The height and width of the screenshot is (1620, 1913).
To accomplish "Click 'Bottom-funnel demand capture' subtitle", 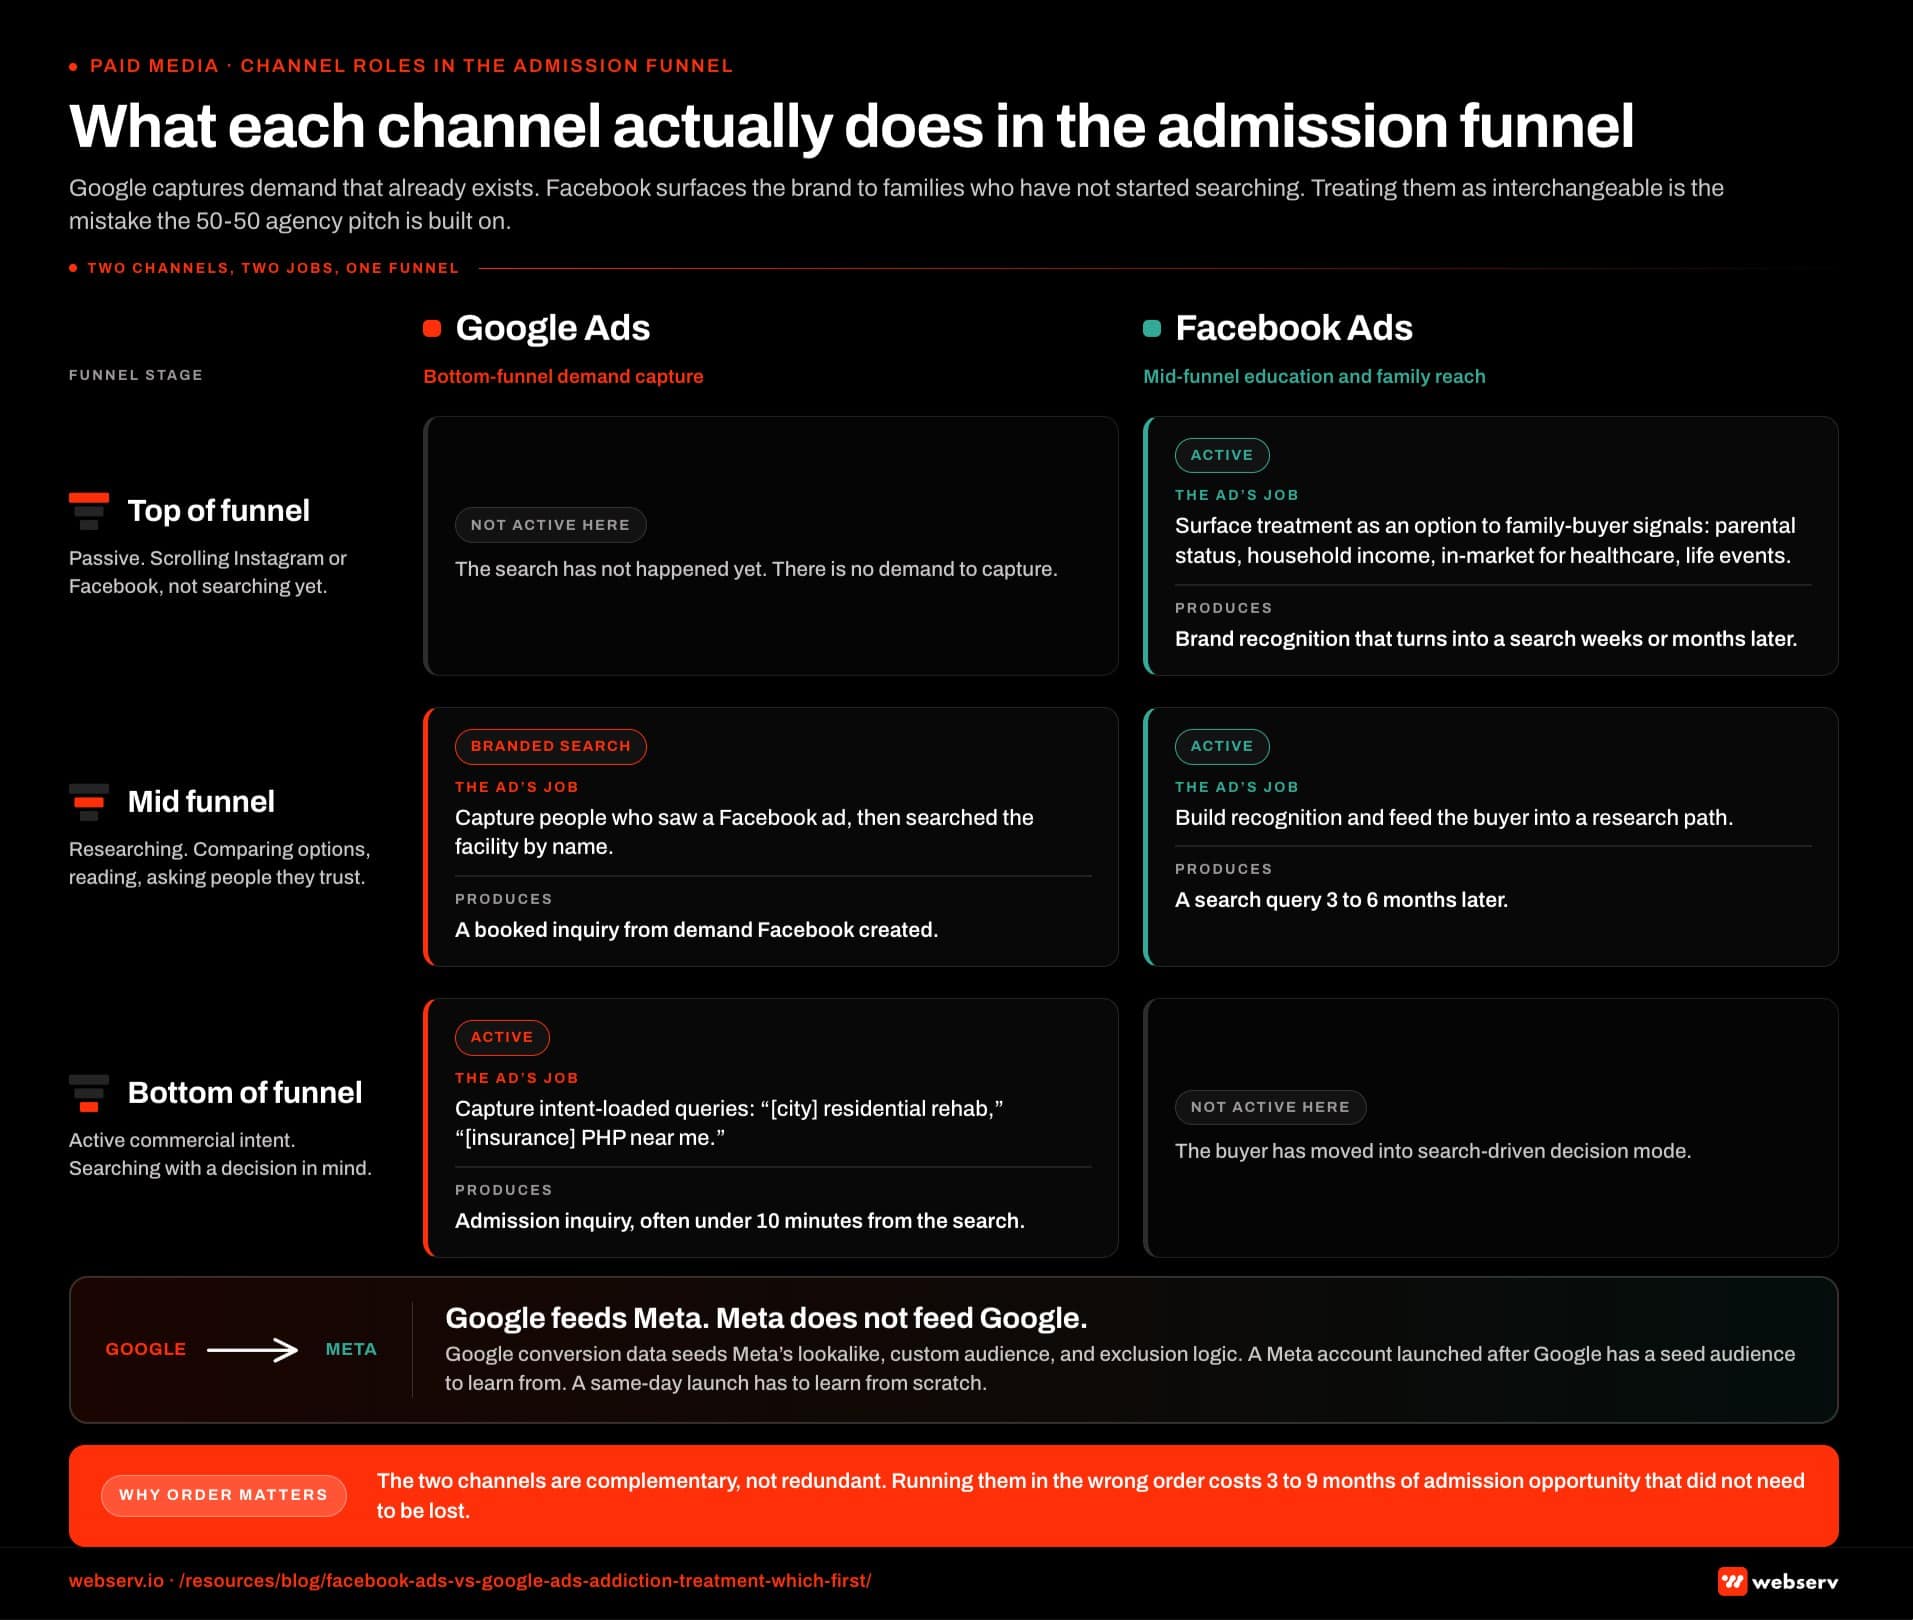I will tap(563, 377).
